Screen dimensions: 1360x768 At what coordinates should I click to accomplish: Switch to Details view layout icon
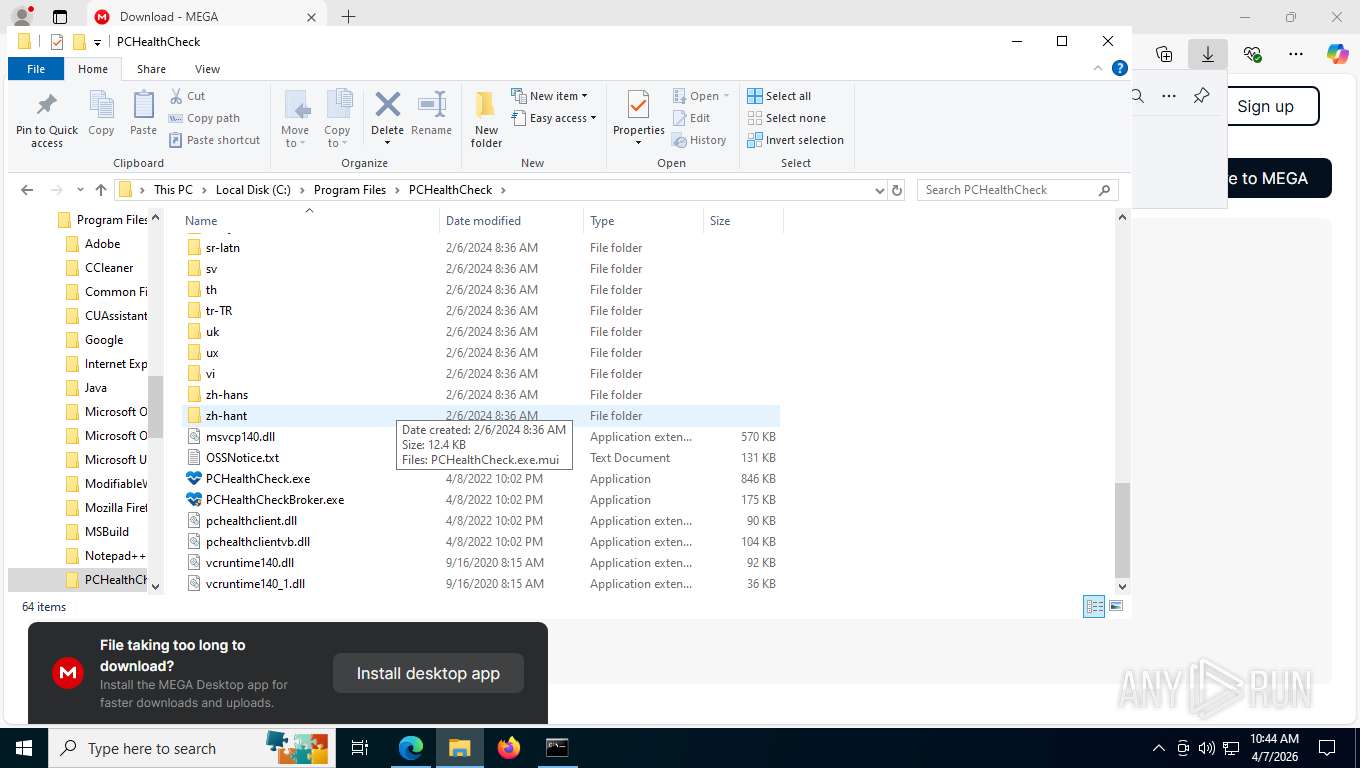click(x=1094, y=607)
